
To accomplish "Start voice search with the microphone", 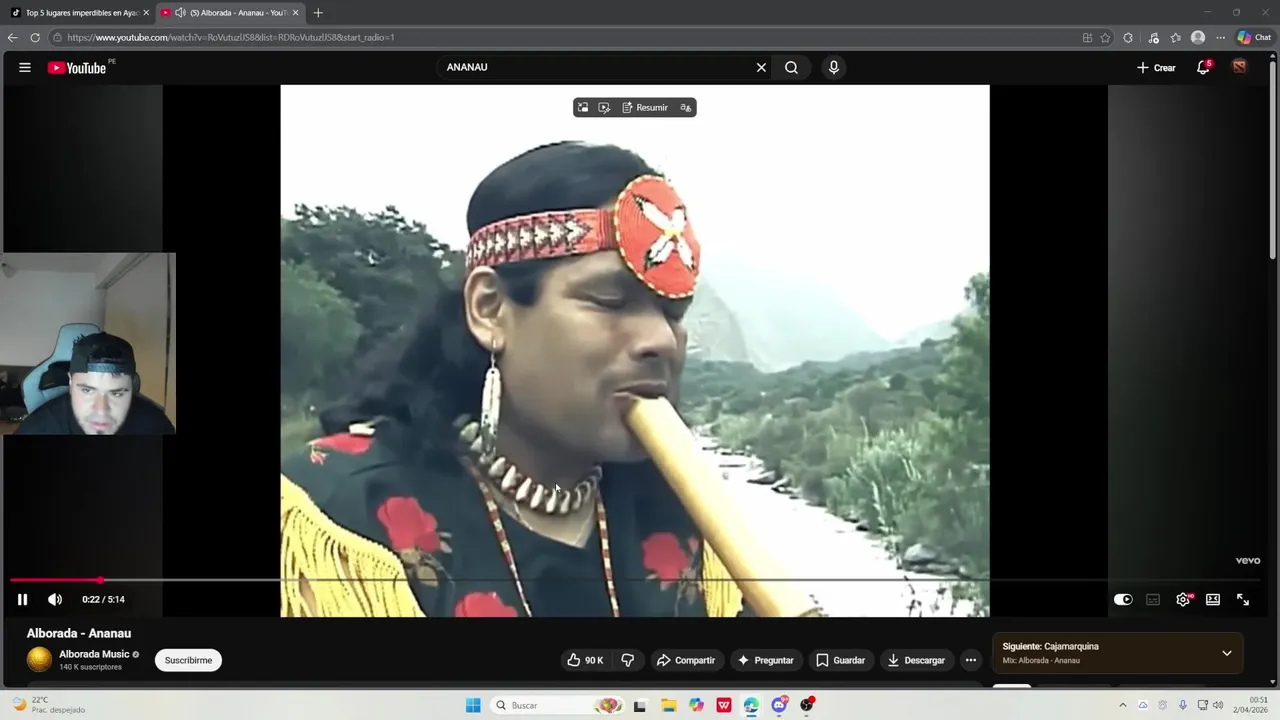I will [834, 68].
